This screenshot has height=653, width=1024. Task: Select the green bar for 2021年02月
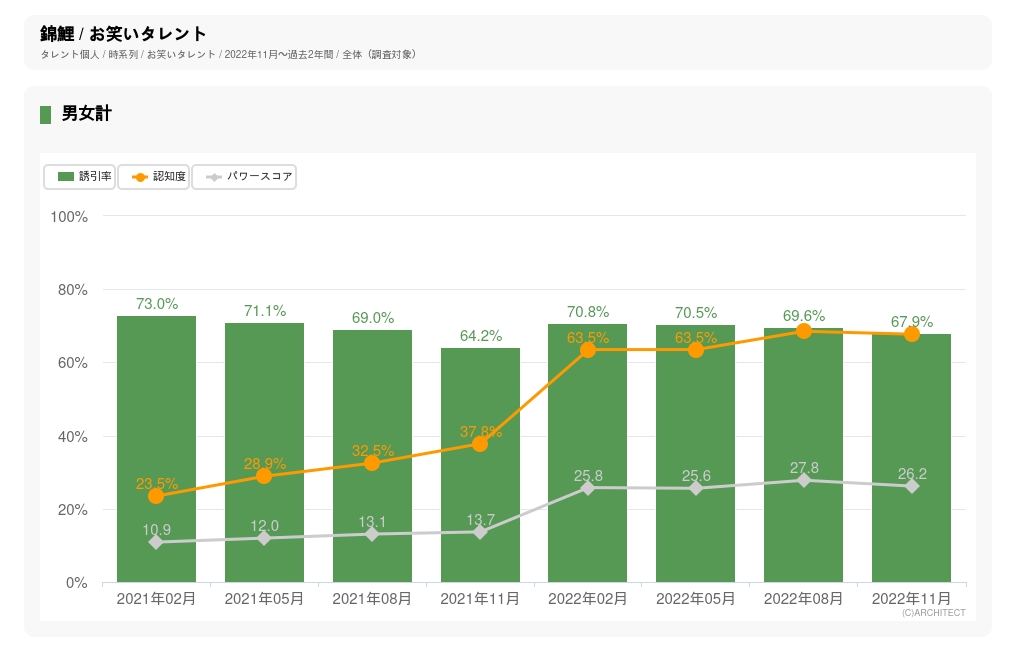[156, 400]
